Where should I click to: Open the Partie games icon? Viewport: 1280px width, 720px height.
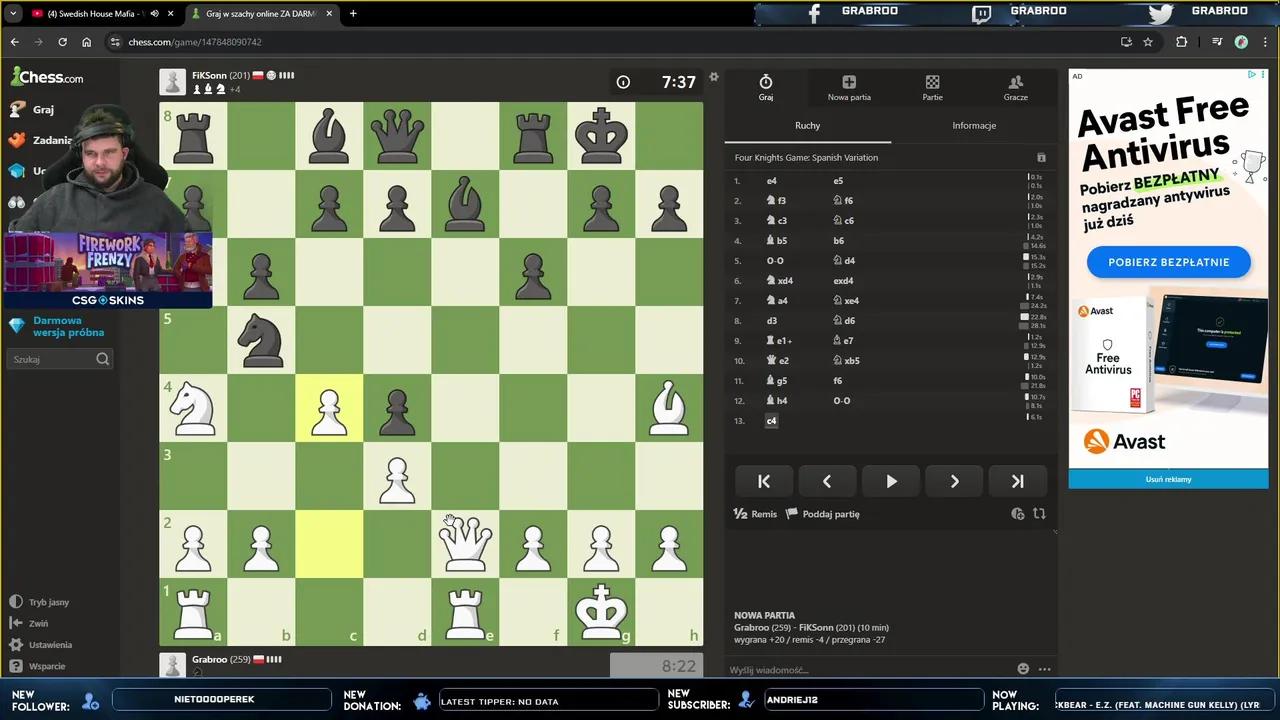(932, 88)
